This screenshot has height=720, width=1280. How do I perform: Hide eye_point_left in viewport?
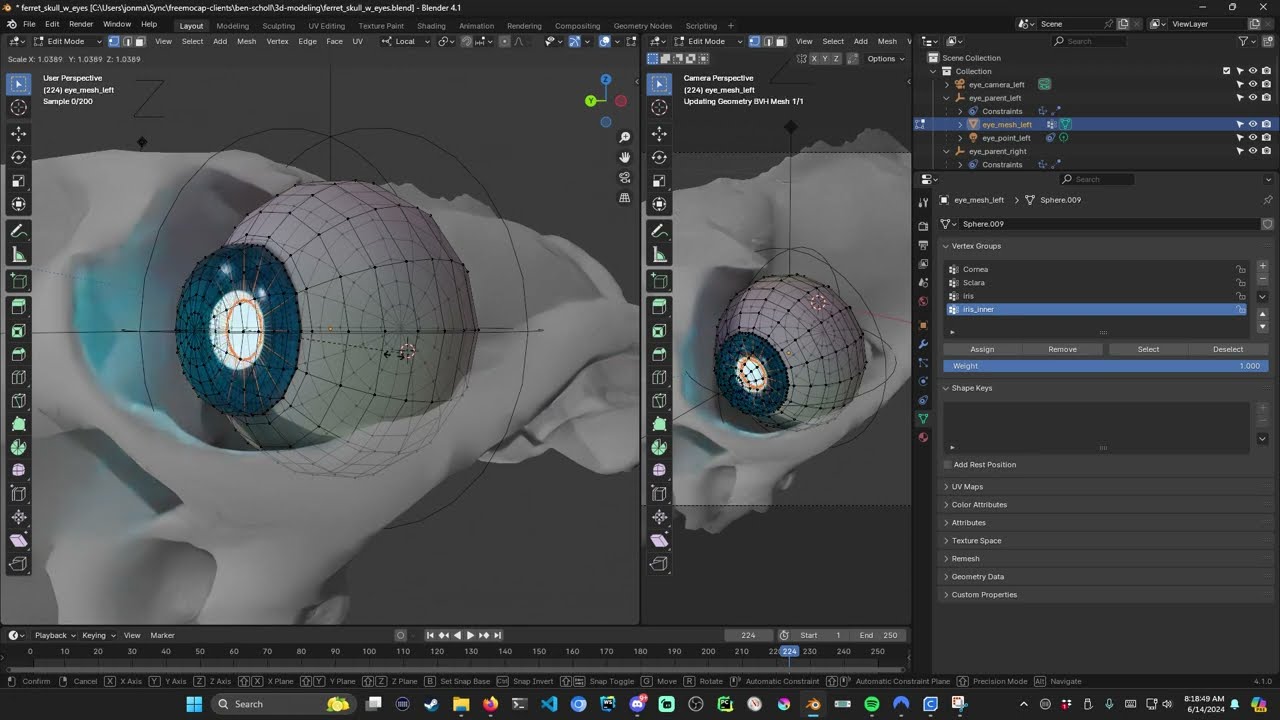click(1252, 138)
